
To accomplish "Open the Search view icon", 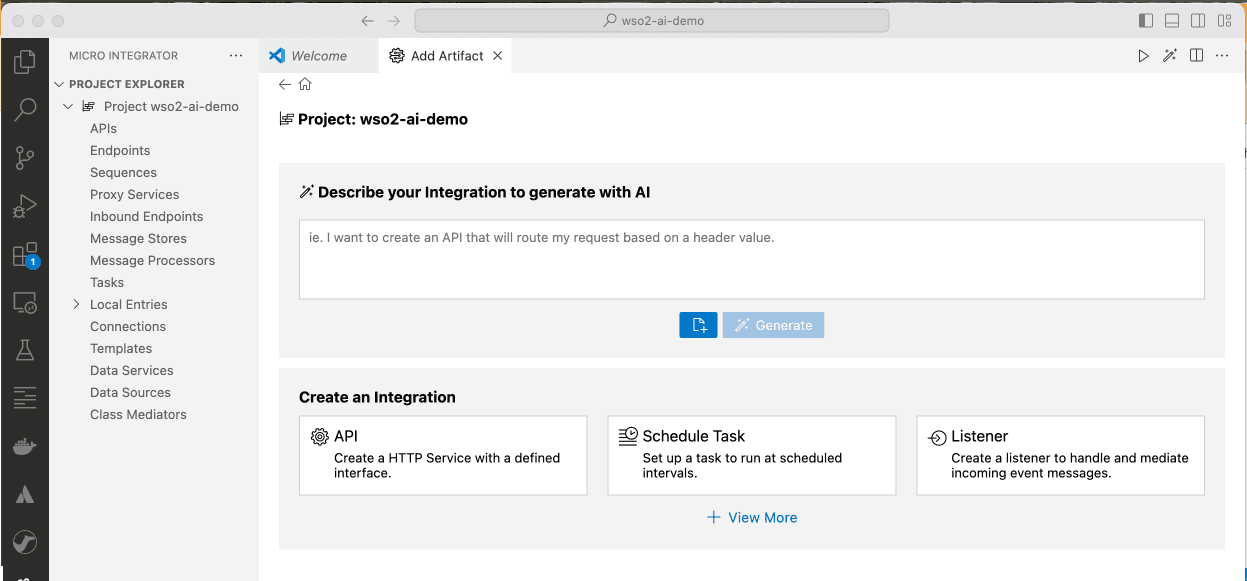I will pyautogui.click(x=24, y=110).
